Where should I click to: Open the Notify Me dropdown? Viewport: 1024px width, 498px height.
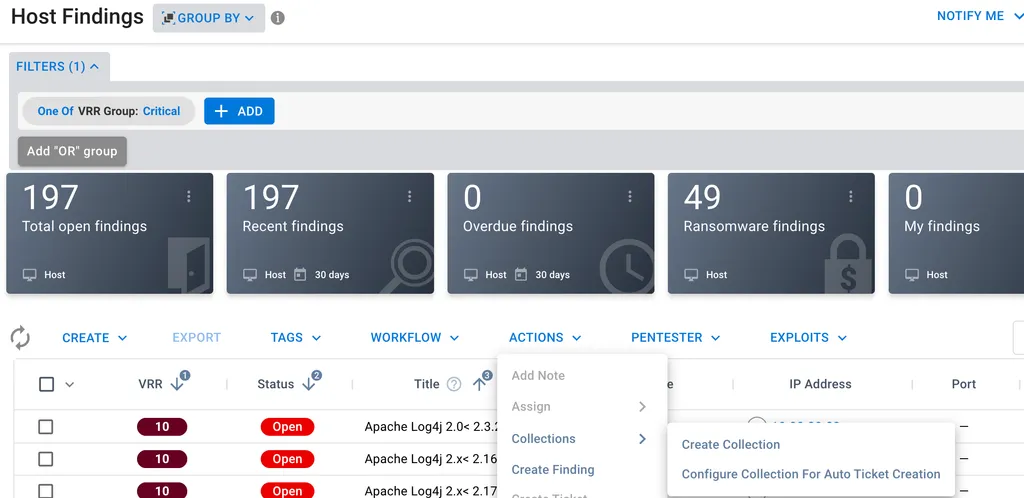click(x=979, y=16)
